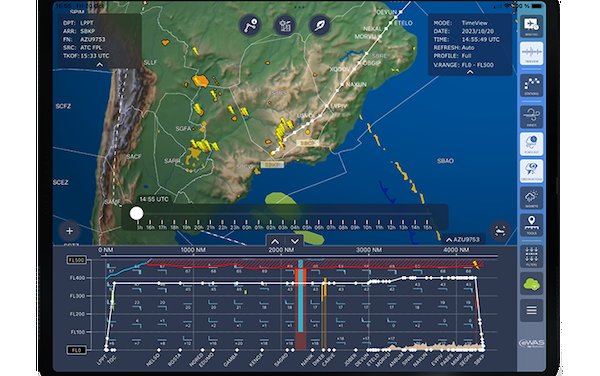Click the middle weather-grid map icon

click(285, 25)
